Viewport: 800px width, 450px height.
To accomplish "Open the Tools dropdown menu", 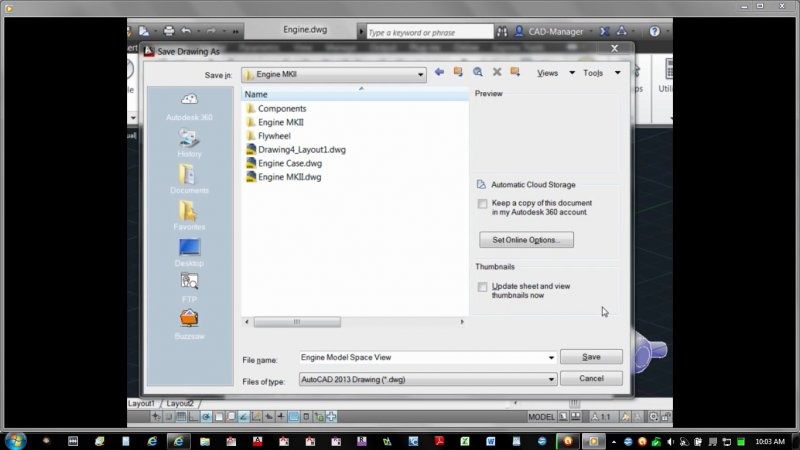I will pyautogui.click(x=602, y=73).
